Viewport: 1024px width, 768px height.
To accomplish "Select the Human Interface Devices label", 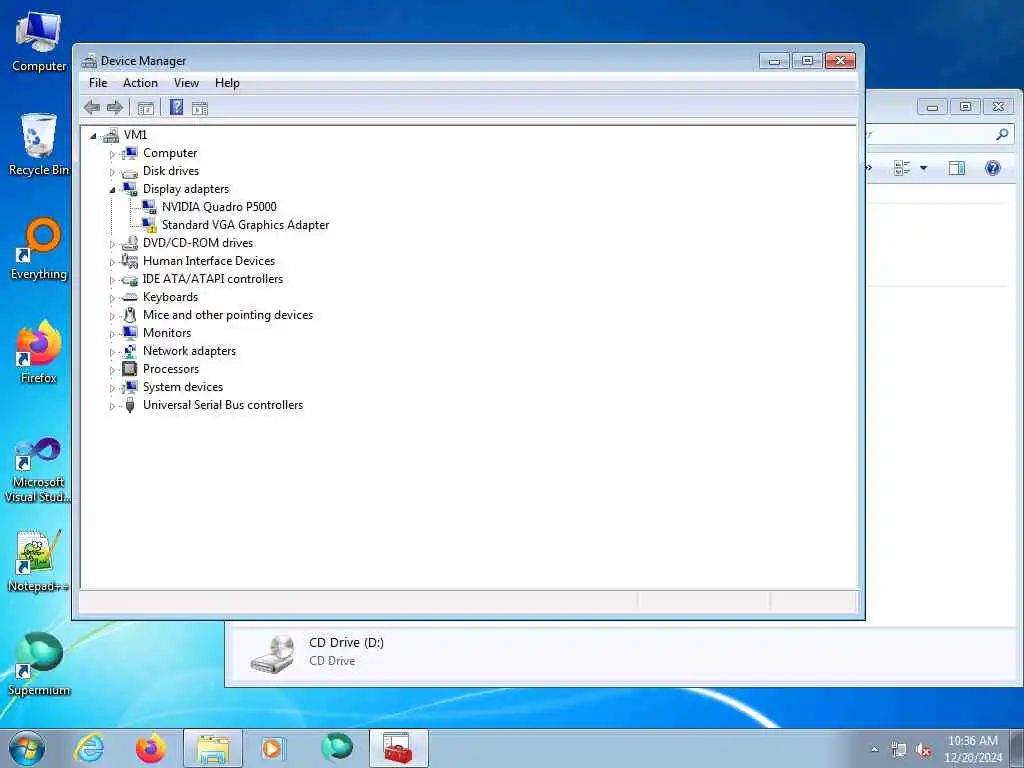I will [x=209, y=261].
